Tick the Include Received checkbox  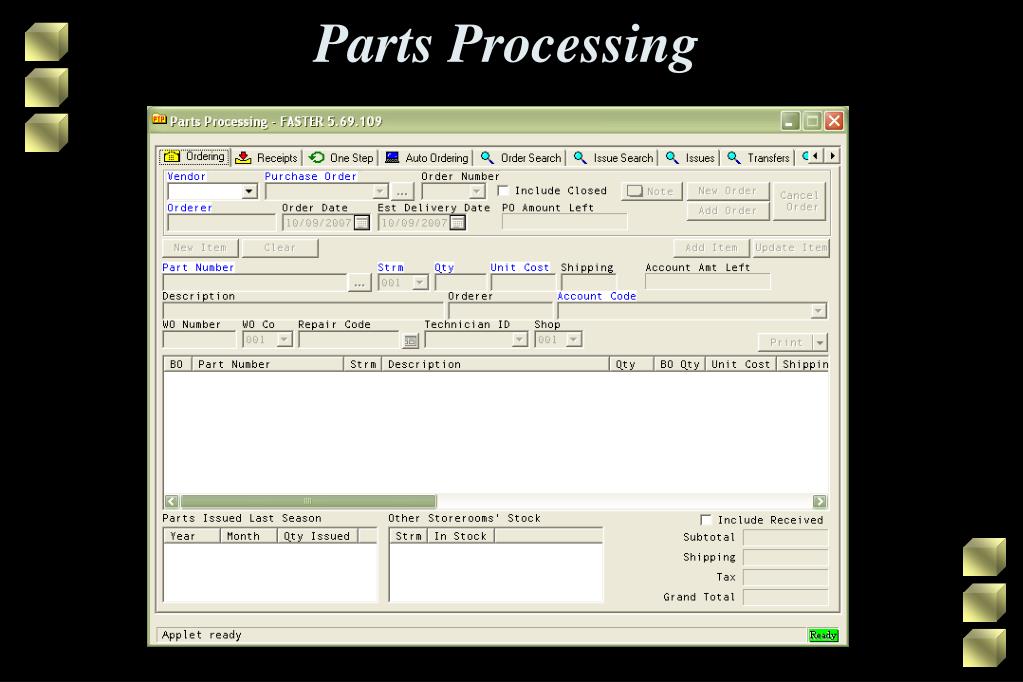click(x=705, y=519)
